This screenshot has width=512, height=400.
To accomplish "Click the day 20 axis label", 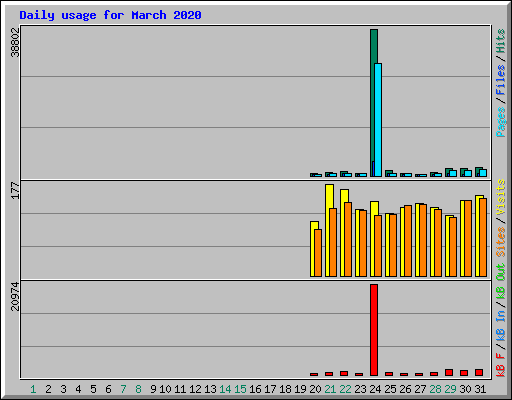I will pyautogui.click(x=315, y=389).
